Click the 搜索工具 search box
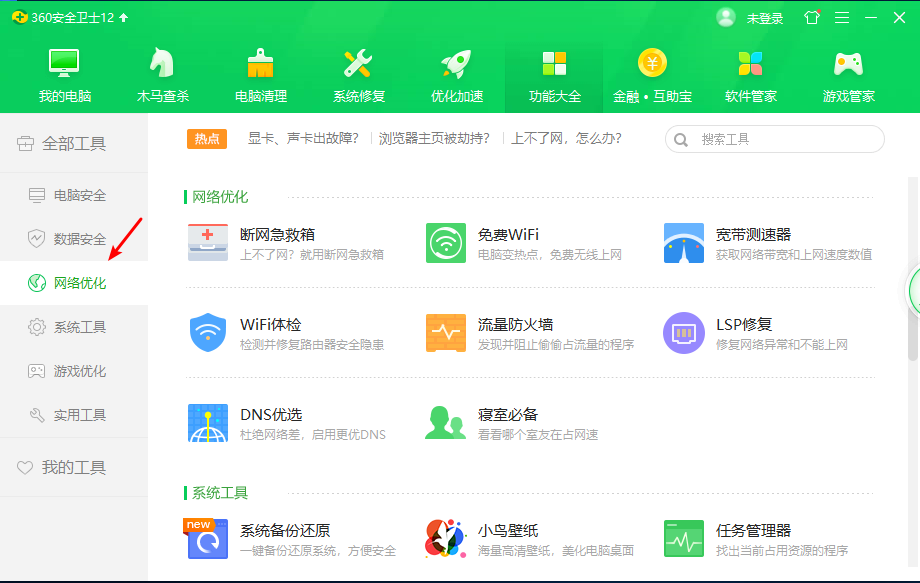Image resolution: width=920 pixels, height=583 pixels. pos(775,139)
